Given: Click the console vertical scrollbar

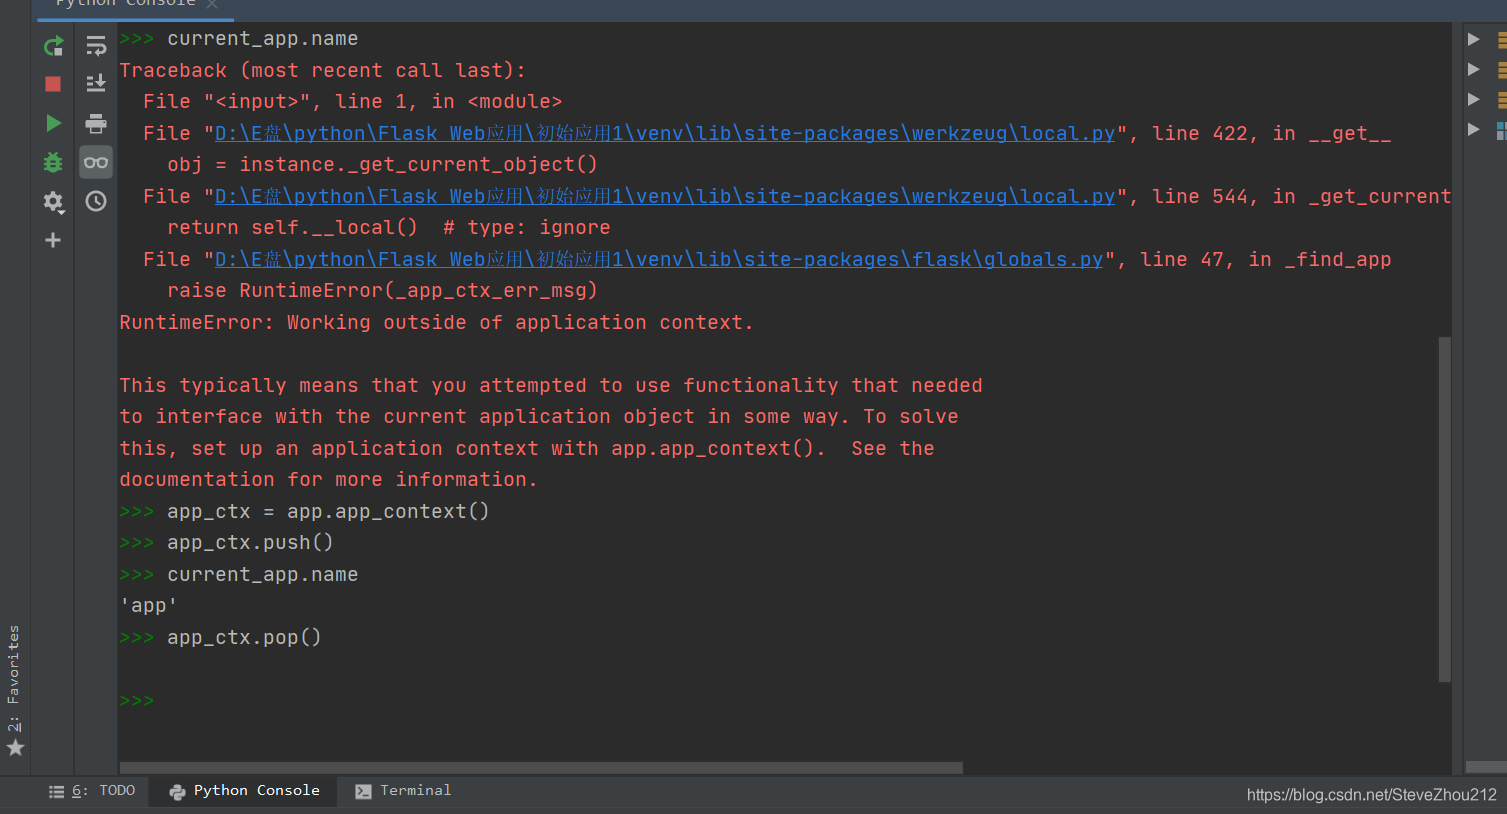Looking at the screenshot, I should coord(1444,509).
